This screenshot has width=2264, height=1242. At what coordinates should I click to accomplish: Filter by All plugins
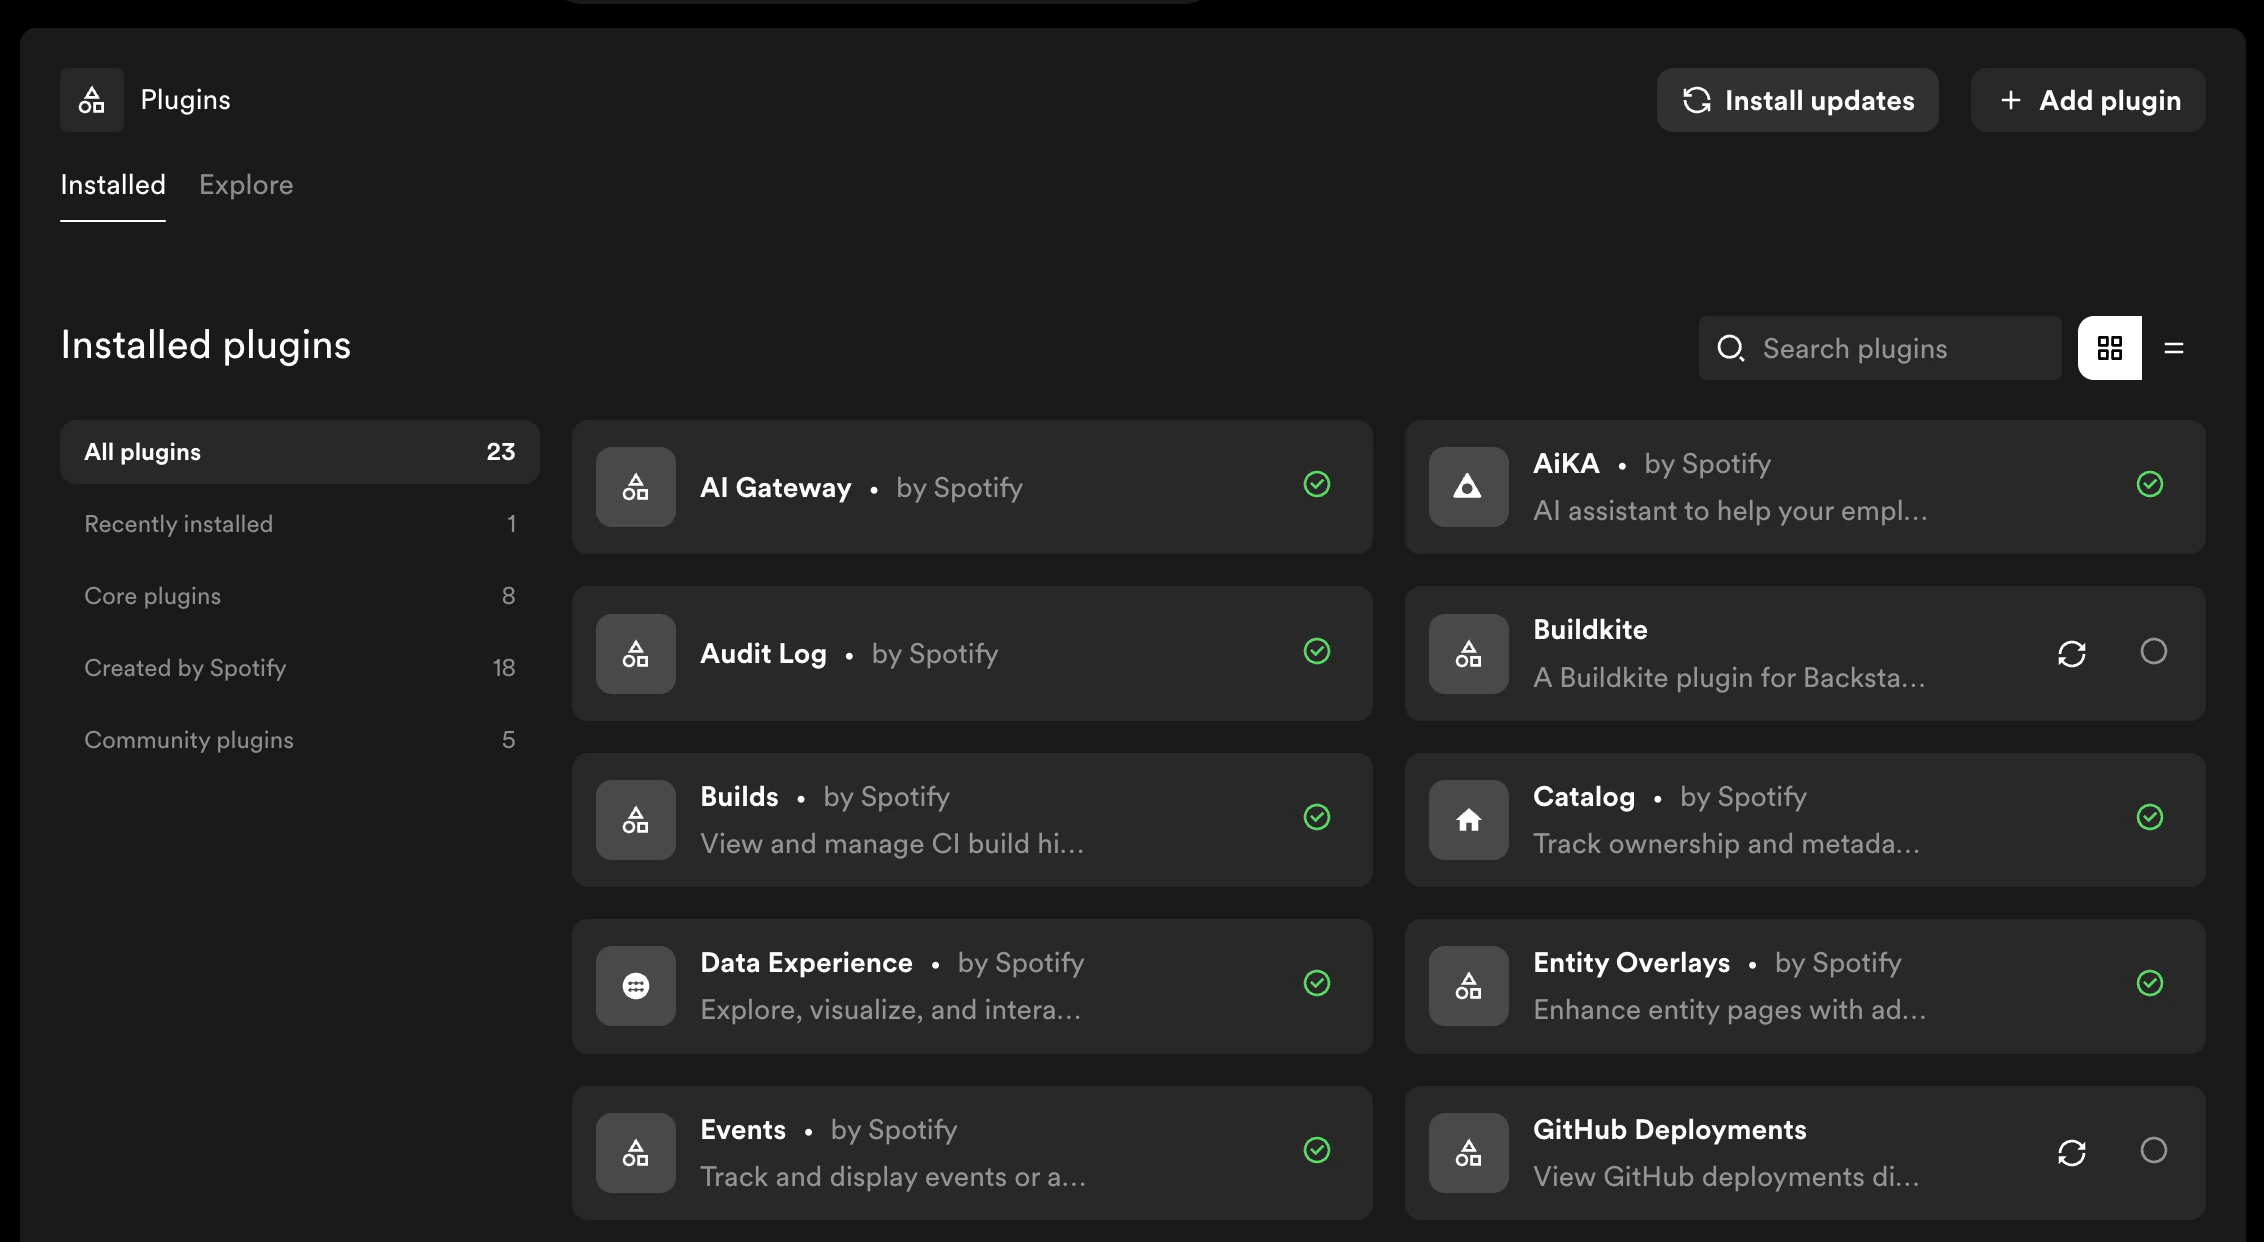click(x=300, y=452)
